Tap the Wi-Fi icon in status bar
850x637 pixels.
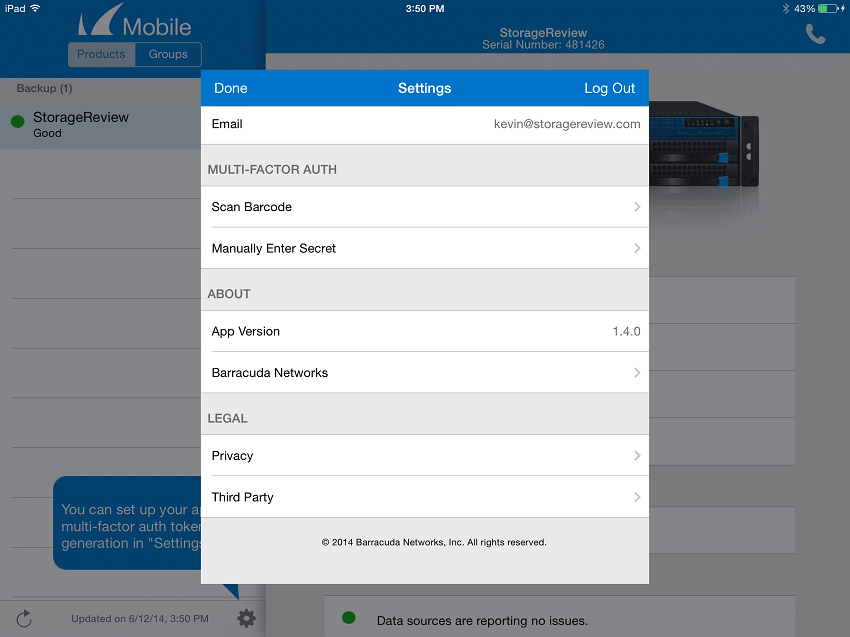coord(35,8)
